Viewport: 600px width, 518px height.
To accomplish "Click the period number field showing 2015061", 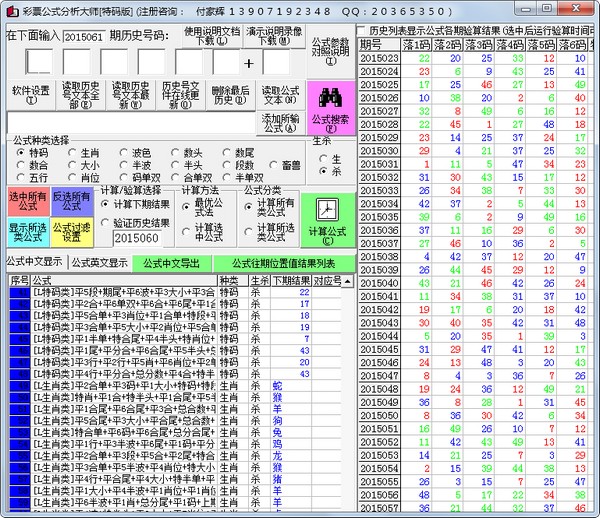I will [x=83, y=36].
